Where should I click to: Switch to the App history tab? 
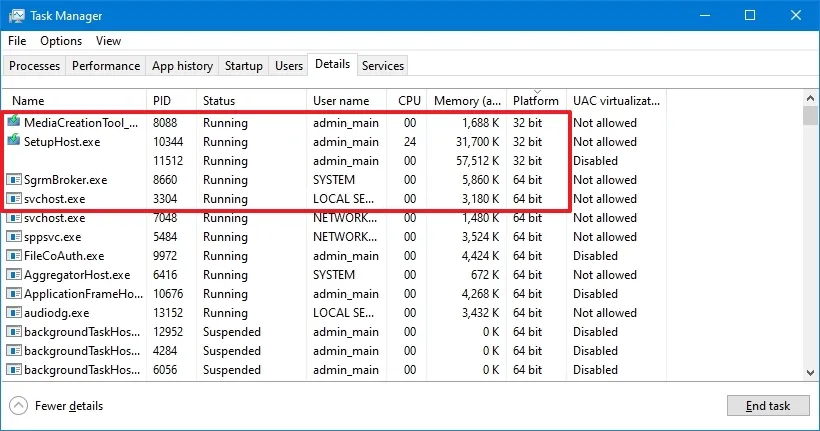pos(182,66)
